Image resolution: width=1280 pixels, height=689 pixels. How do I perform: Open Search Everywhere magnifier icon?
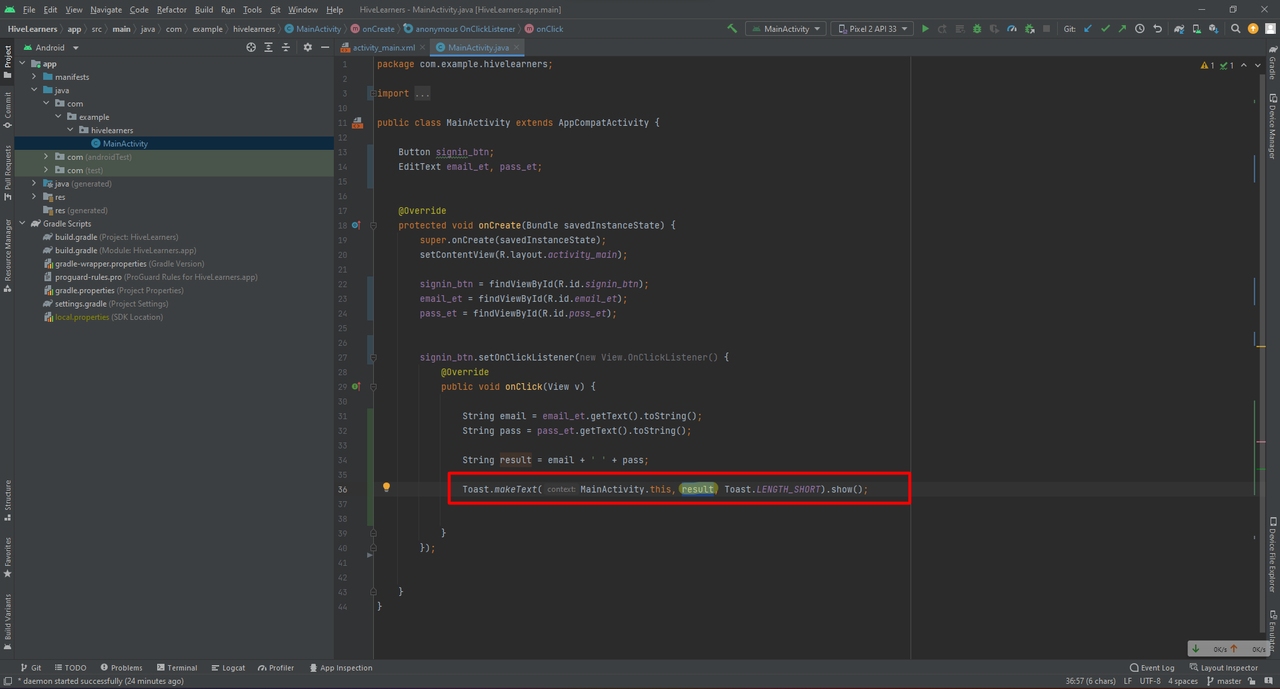(1236, 29)
